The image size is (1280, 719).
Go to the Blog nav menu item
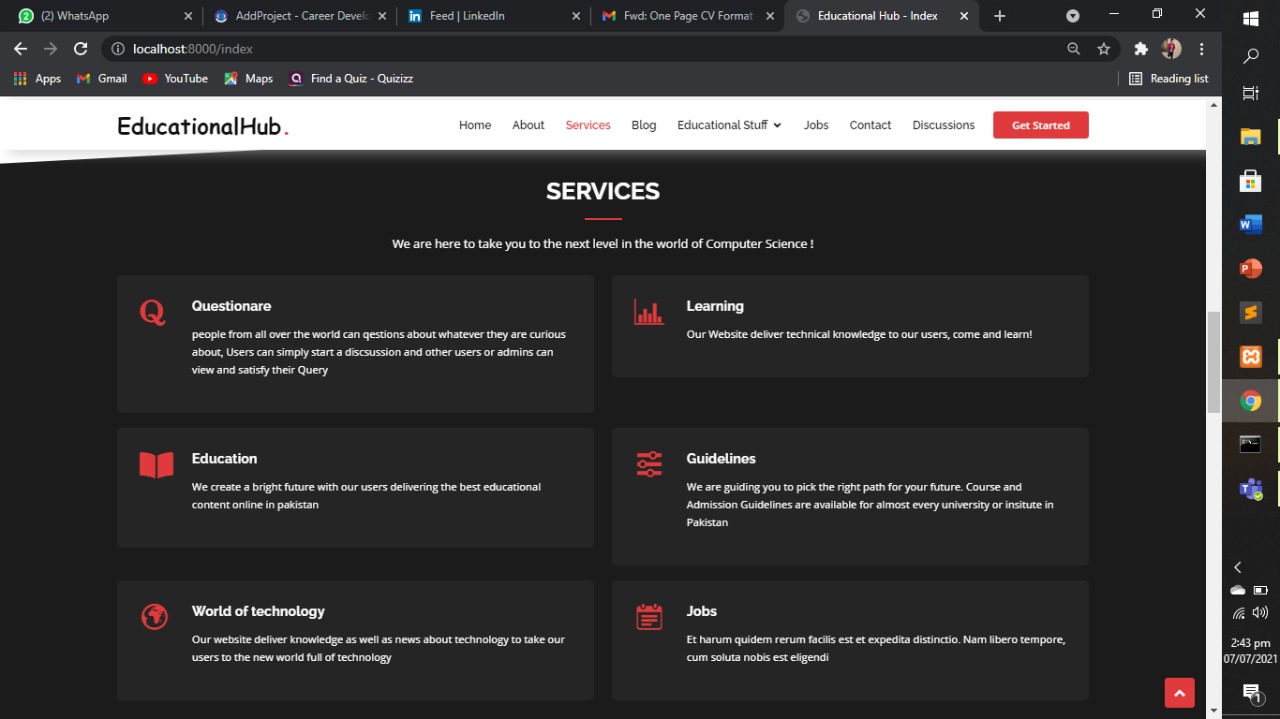coord(644,125)
